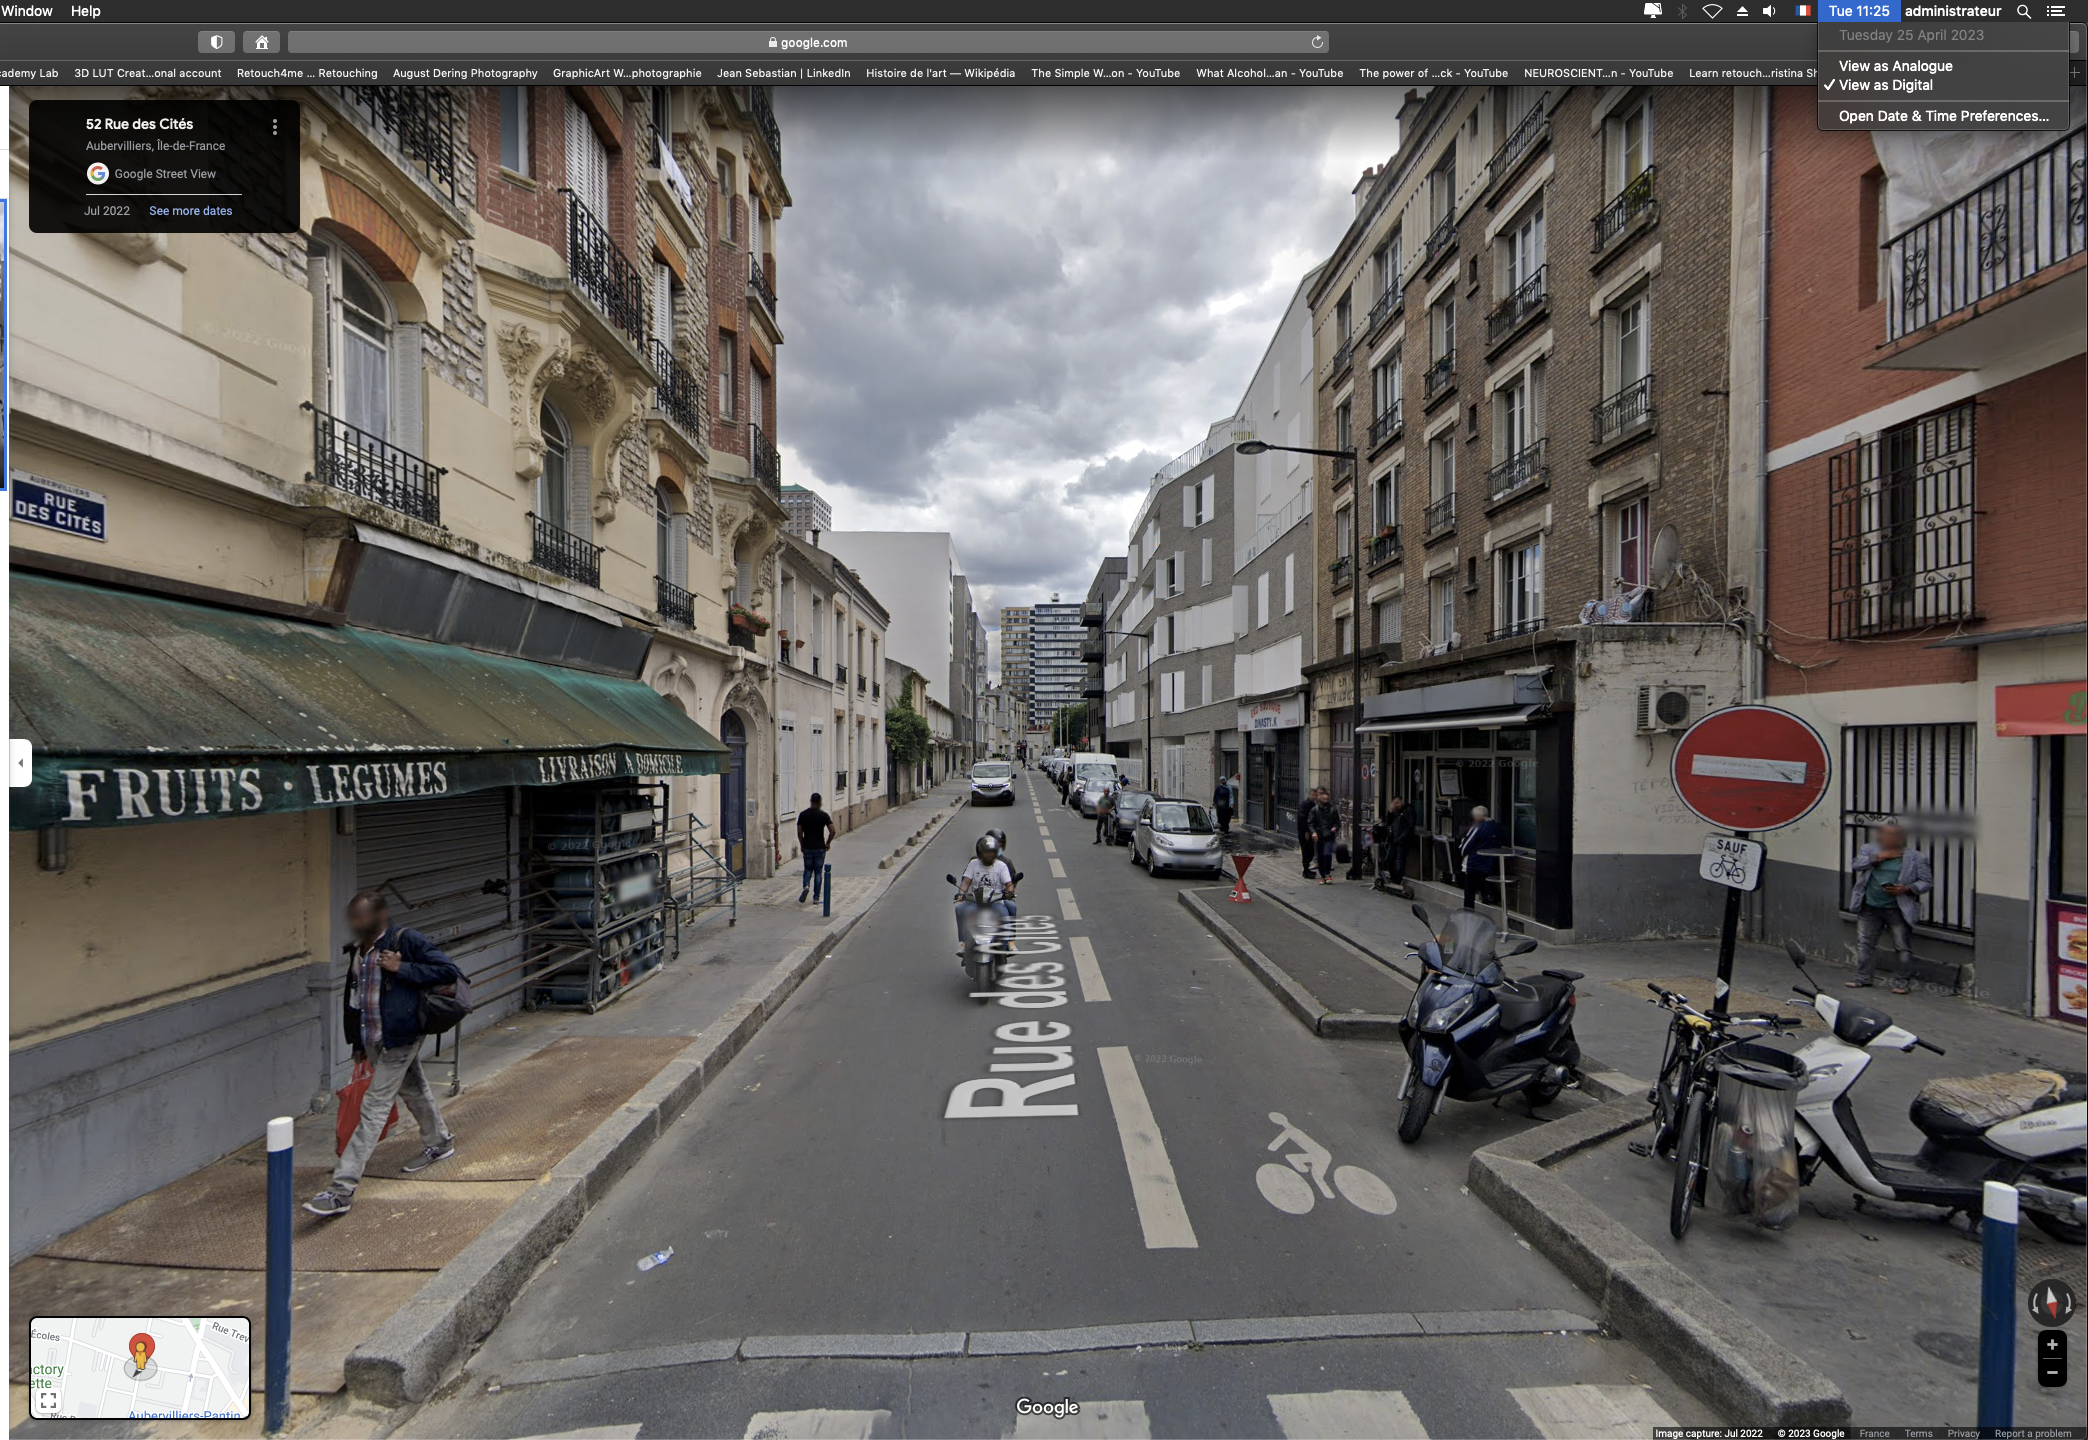This screenshot has width=2088, height=1440.
Task: Reload the page with the refresh icon
Action: coord(1317,42)
